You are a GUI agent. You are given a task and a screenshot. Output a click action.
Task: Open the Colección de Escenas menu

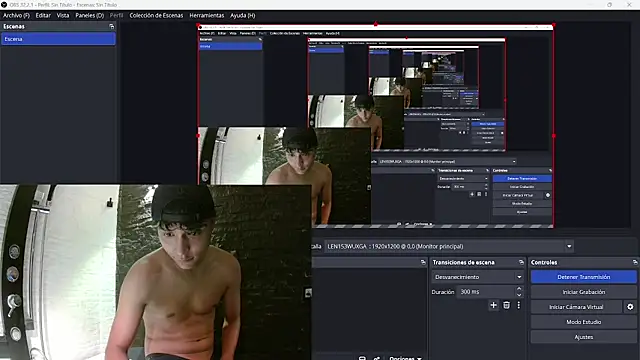[x=156, y=16]
